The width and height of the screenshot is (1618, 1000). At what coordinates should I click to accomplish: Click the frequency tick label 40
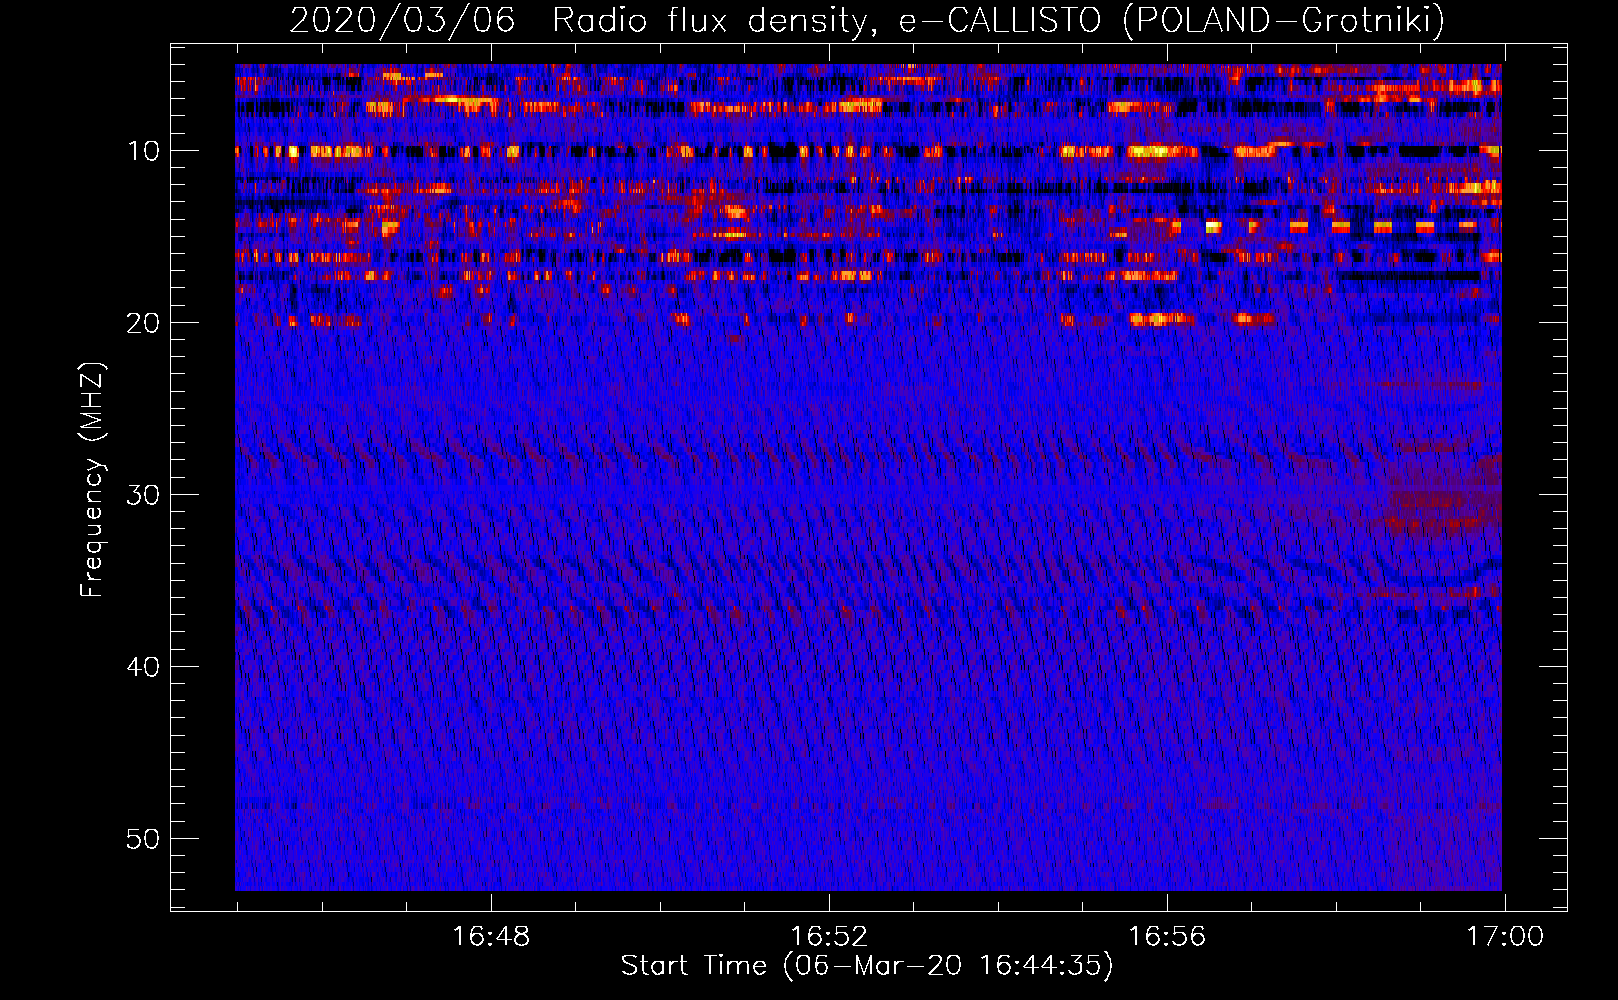144,667
